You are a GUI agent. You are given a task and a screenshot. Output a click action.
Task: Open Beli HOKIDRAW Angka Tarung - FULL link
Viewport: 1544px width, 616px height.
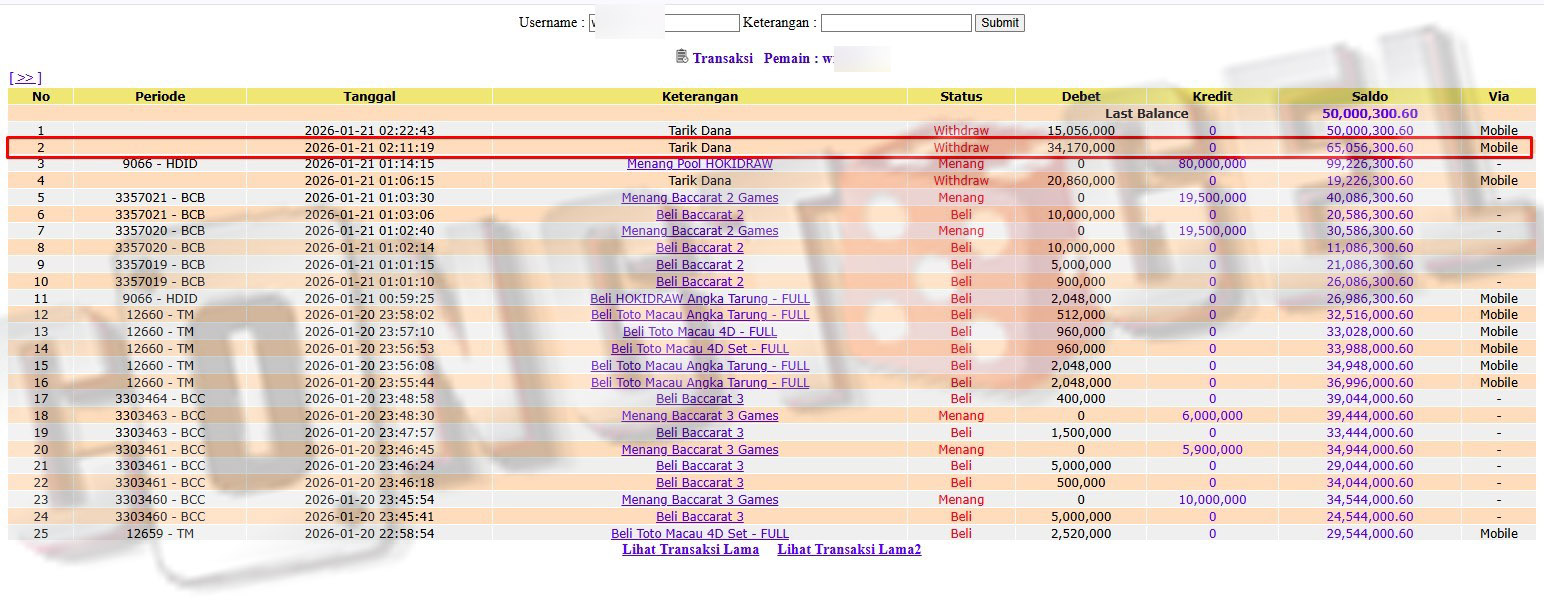699,298
